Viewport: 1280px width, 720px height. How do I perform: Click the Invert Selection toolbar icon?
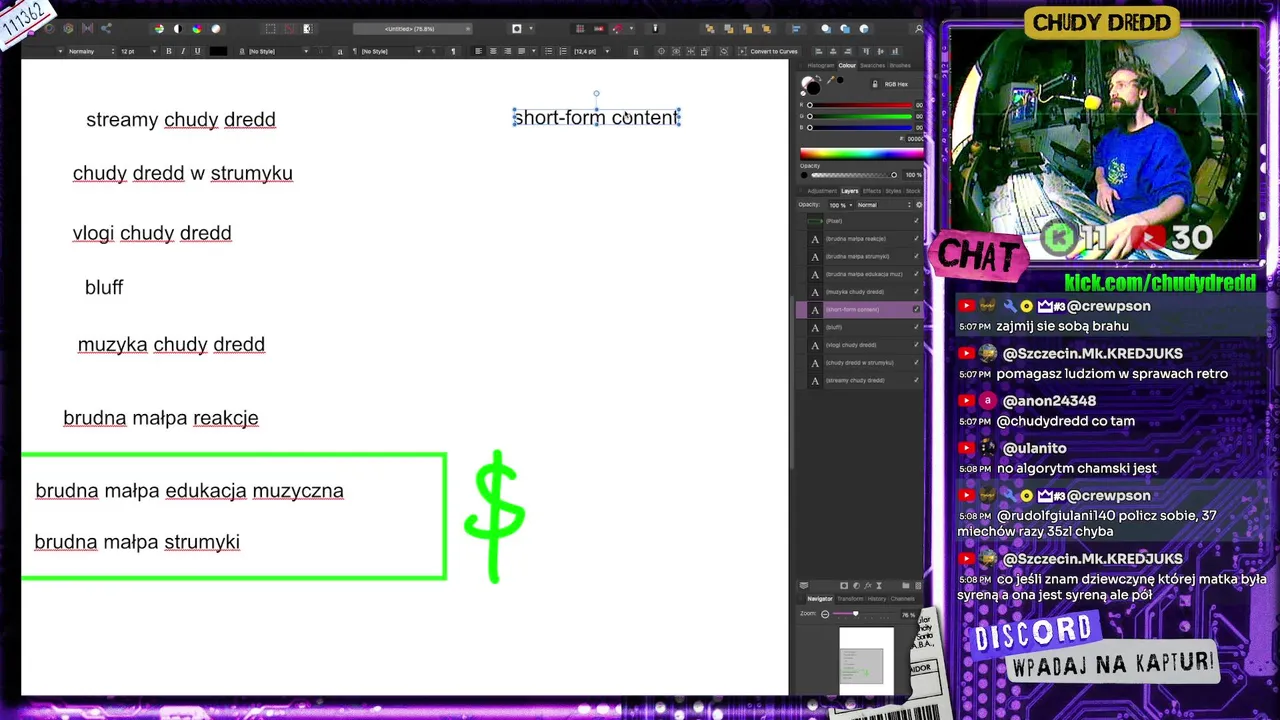point(307,29)
